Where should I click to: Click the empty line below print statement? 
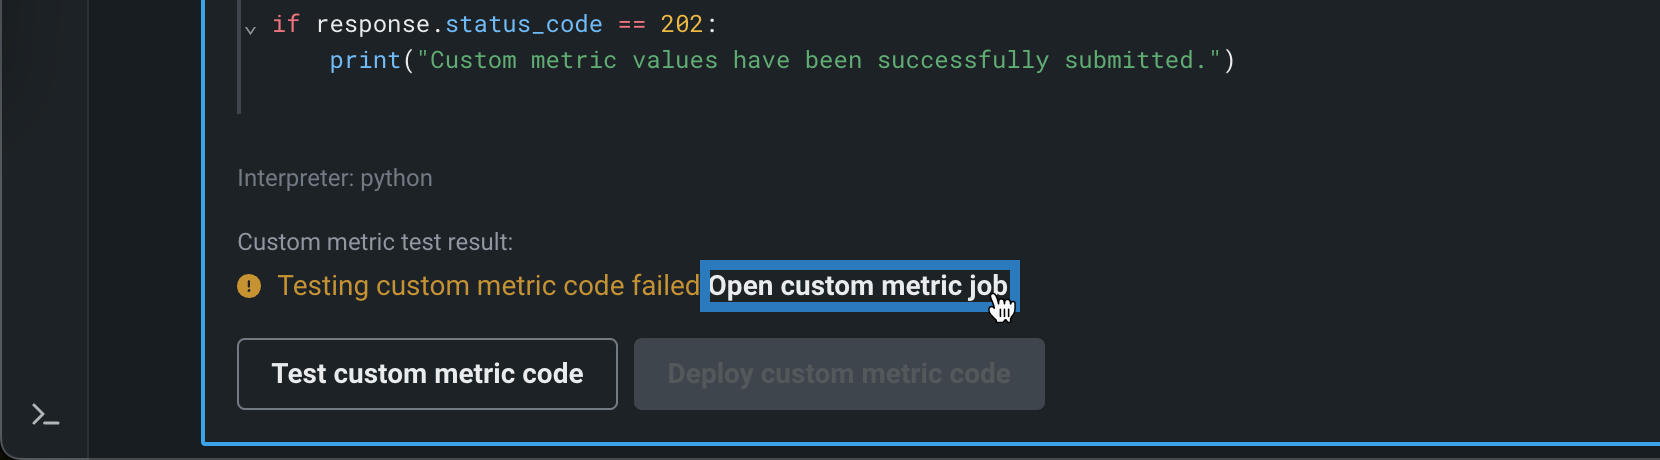[x=600, y=97]
